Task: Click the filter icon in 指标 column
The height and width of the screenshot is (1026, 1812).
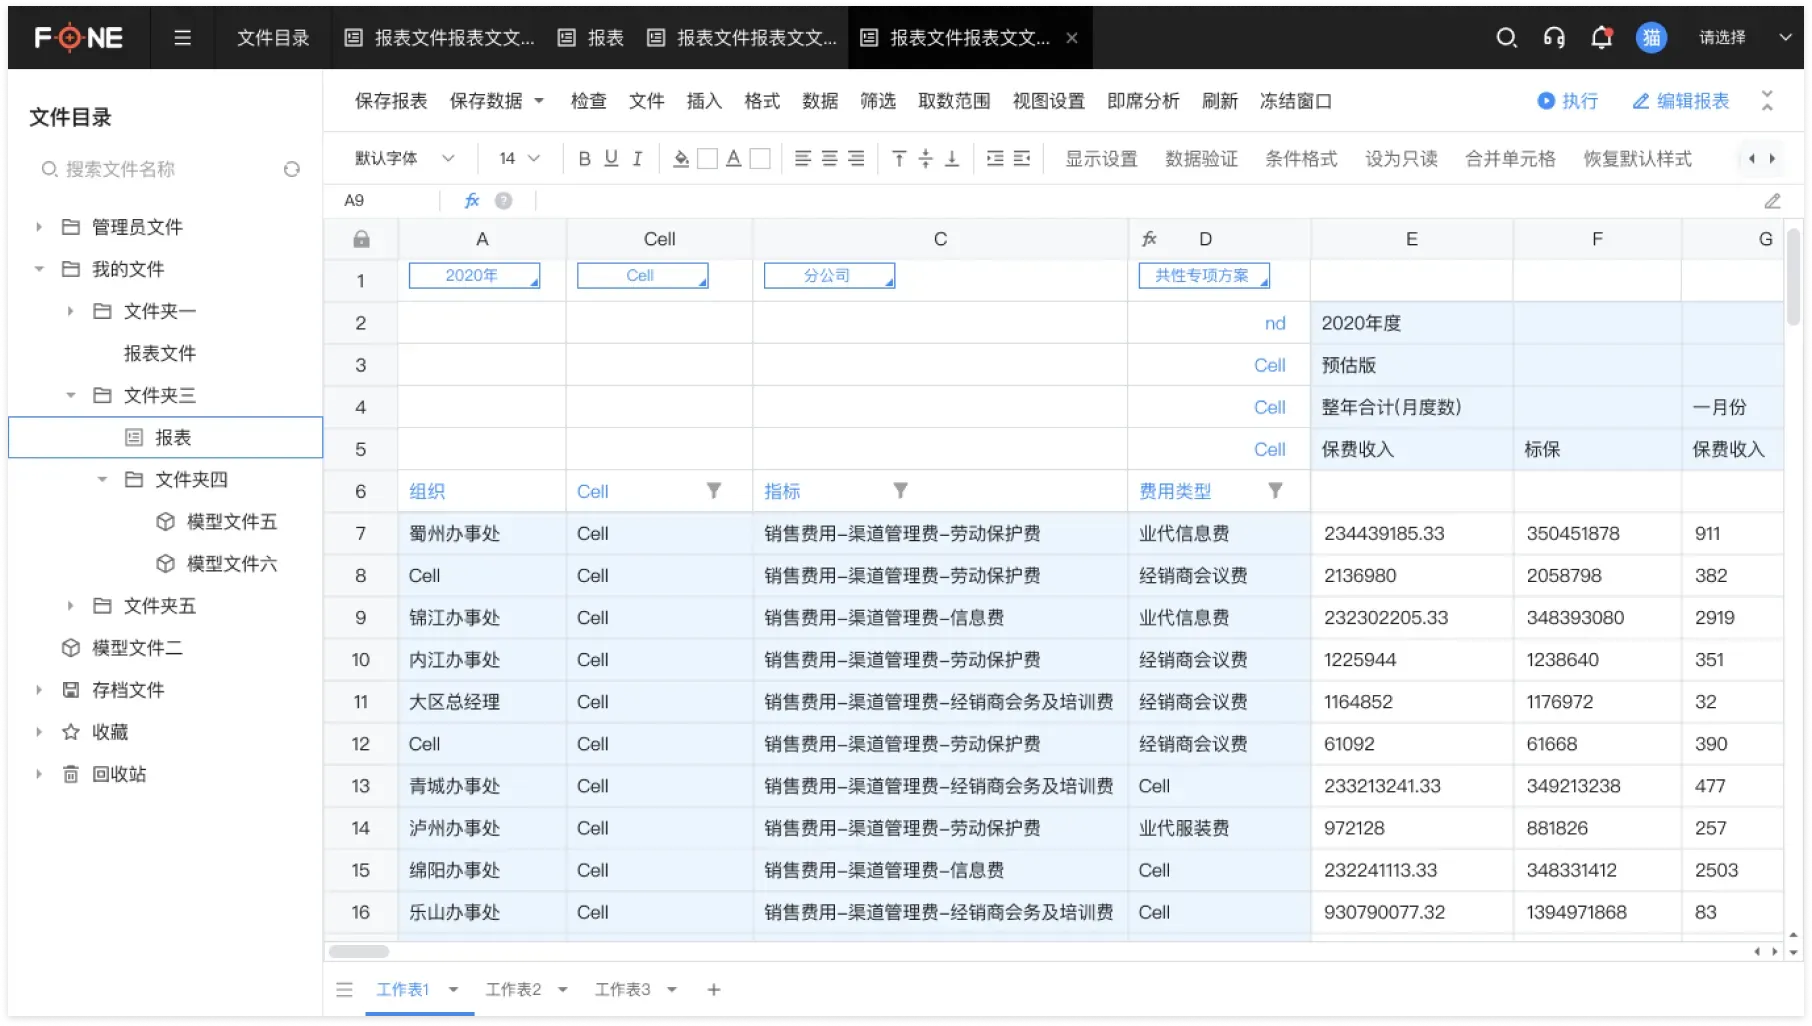Action: (x=900, y=490)
